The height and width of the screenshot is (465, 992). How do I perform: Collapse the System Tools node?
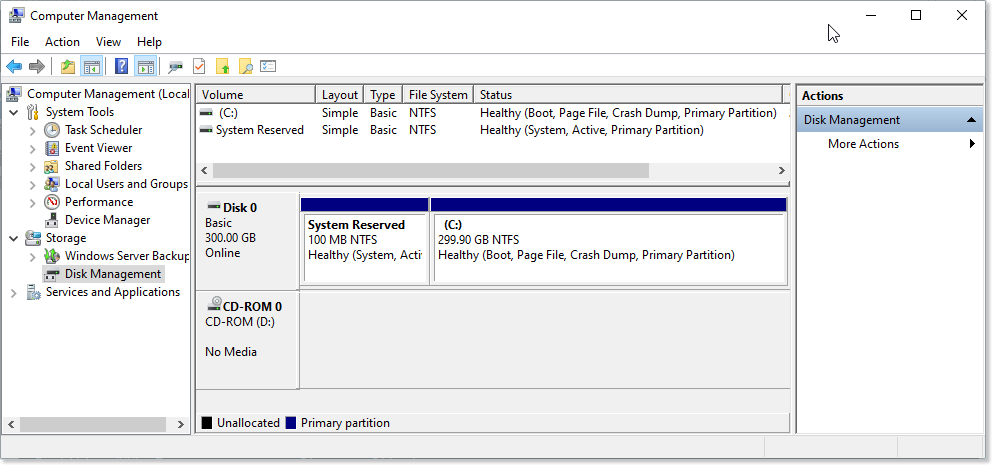pos(14,112)
